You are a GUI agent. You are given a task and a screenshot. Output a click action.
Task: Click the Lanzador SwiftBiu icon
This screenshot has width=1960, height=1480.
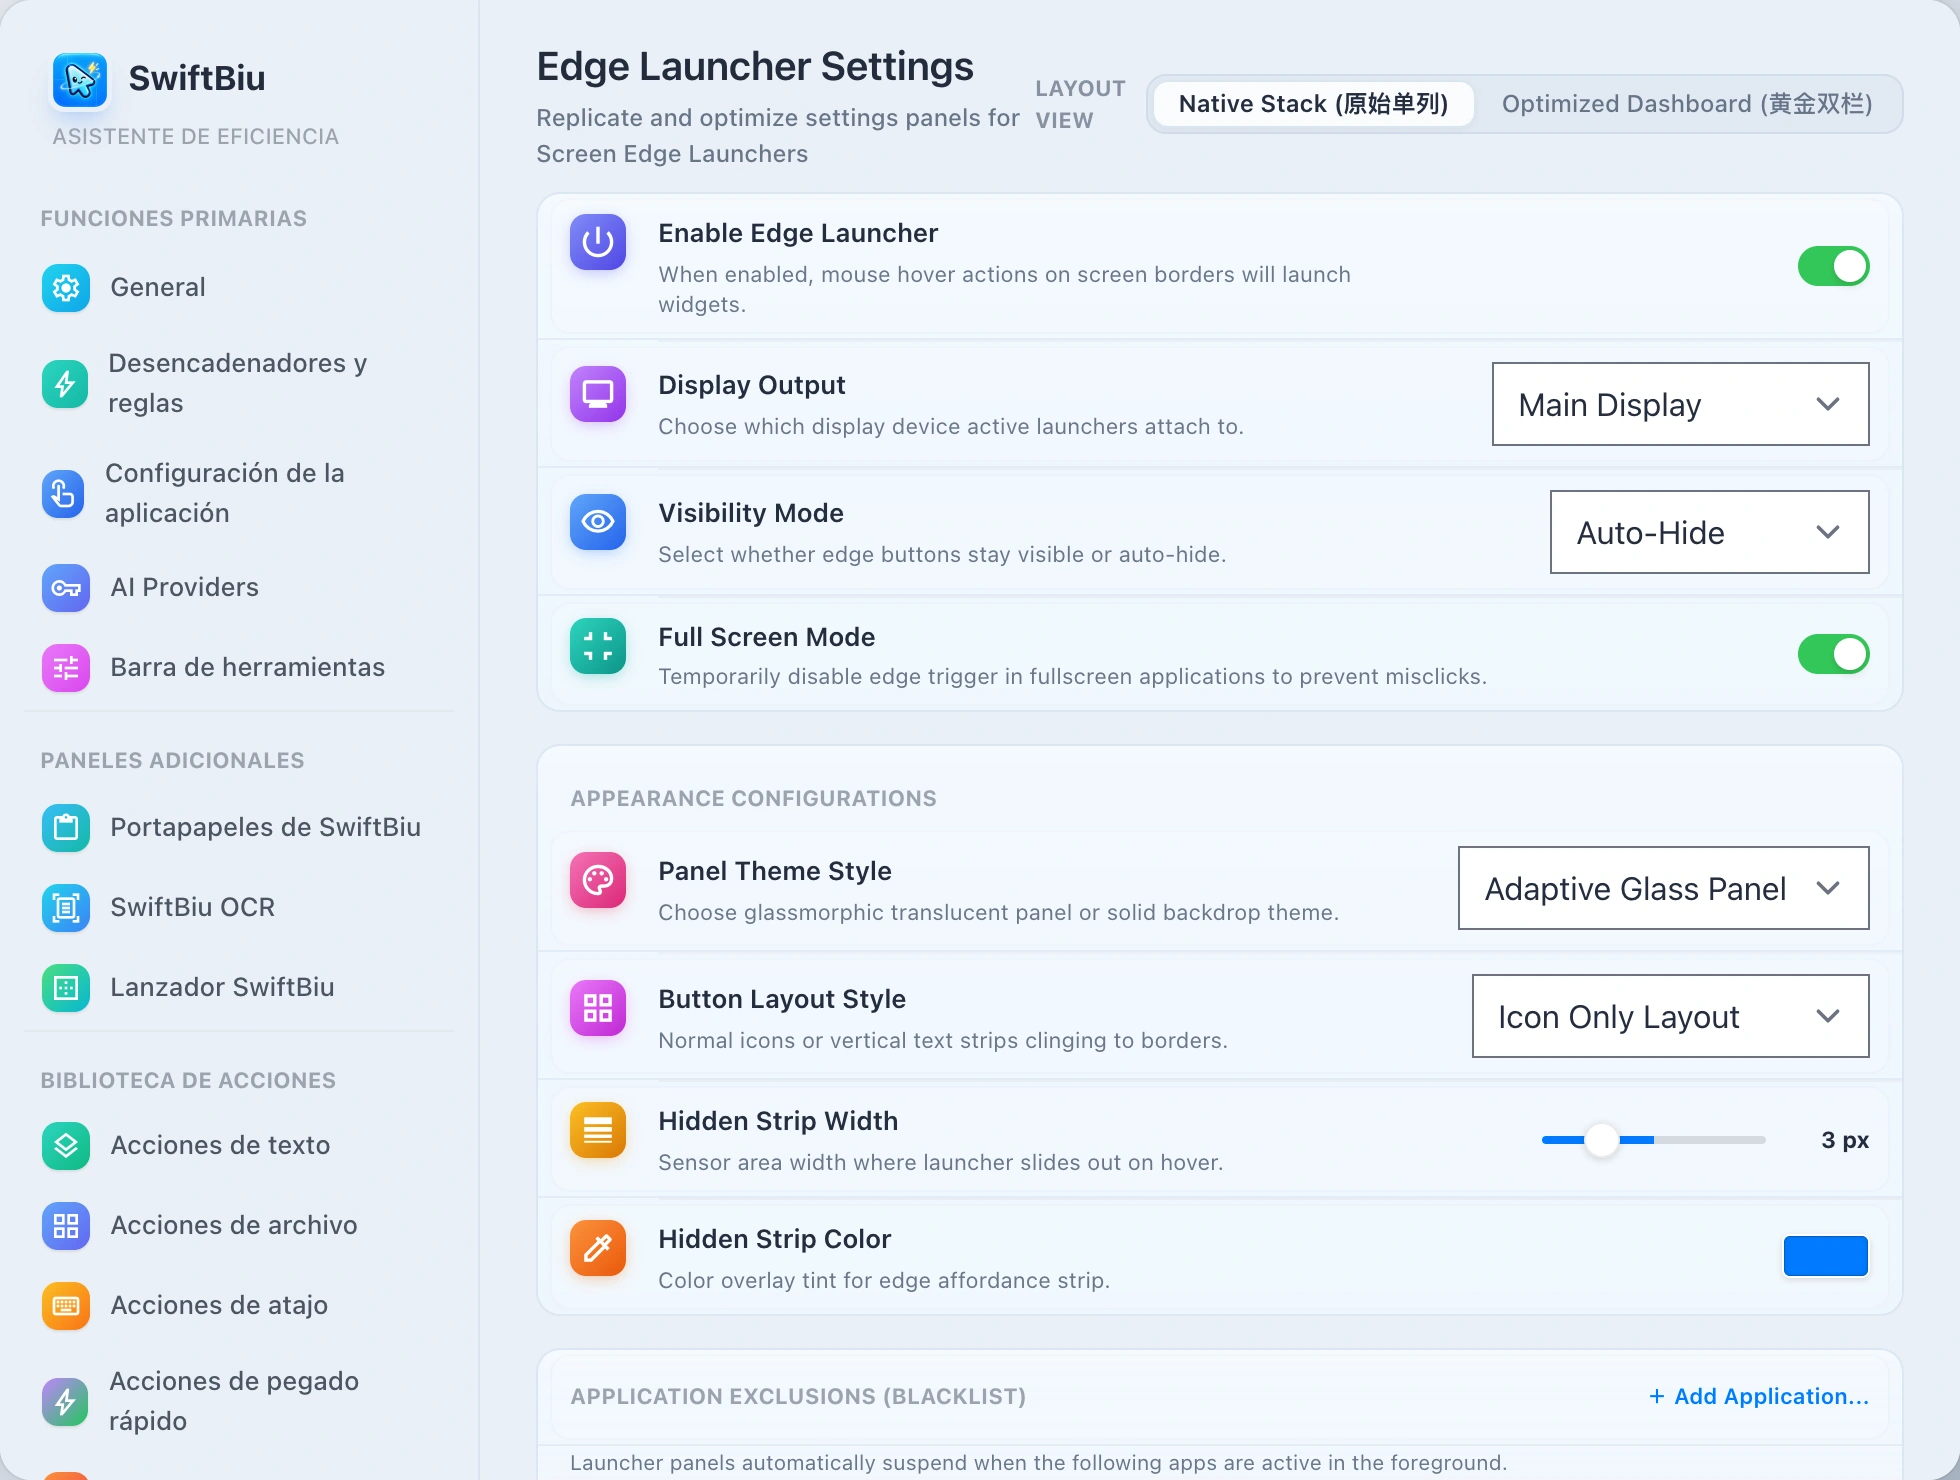click(66, 988)
